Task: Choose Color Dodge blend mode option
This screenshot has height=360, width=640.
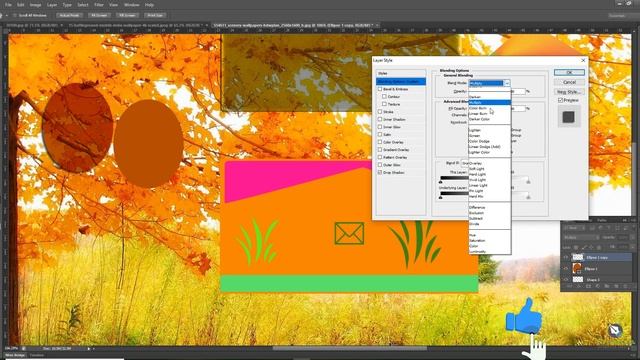Action: pos(479,141)
